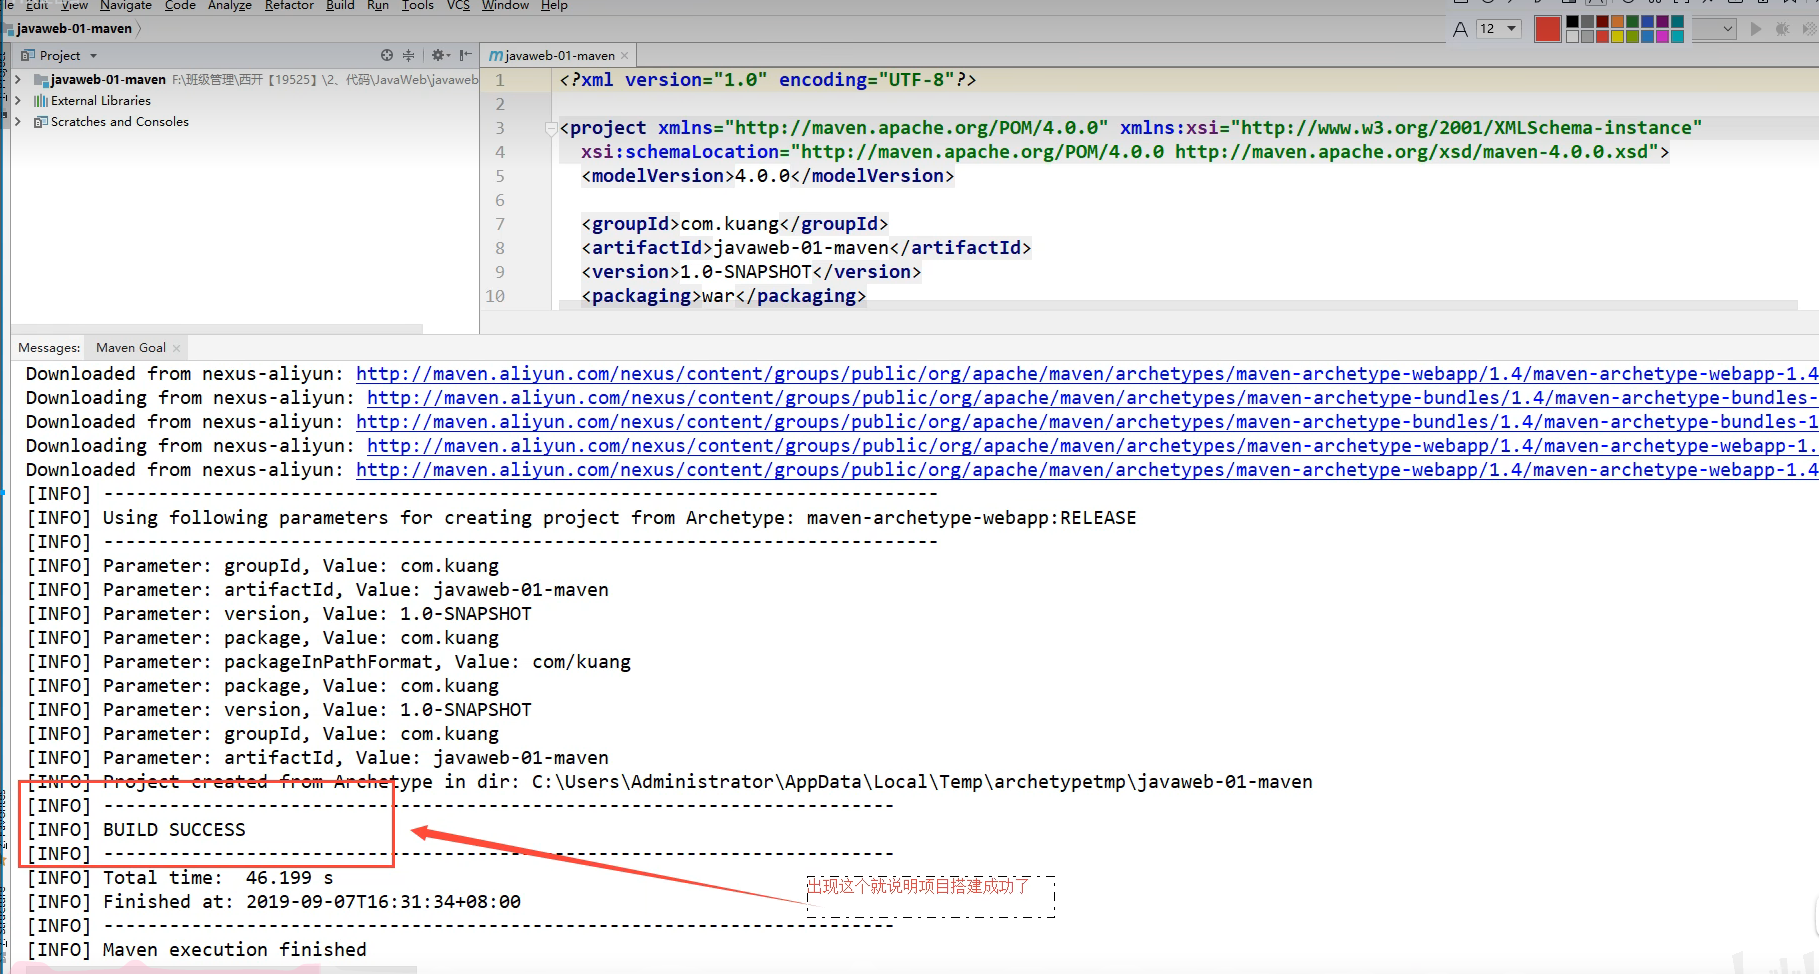This screenshot has width=1819, height=974.
Task: Click the groupId com.kuang line in editor
Action: 735,224
